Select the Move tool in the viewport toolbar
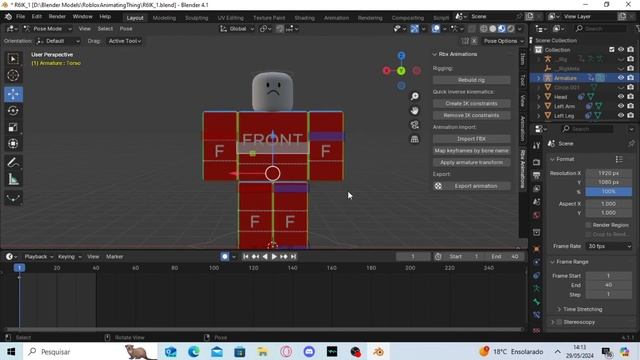The height and width of the screenshot is (360, 640). 13,94
